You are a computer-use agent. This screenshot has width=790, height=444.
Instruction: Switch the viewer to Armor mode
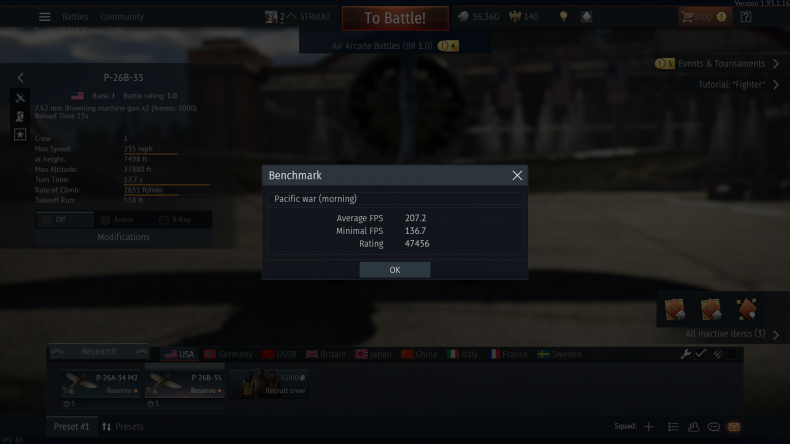tap(117, 220)
